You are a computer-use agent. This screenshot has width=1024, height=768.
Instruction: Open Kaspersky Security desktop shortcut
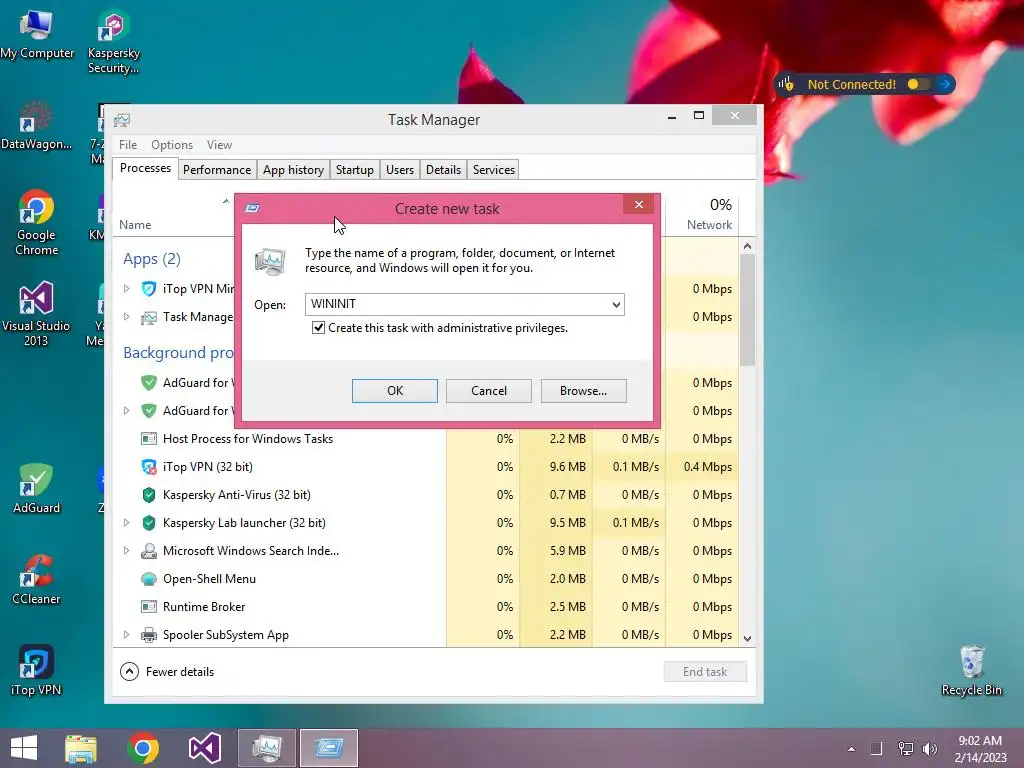[x=114, y=42]
